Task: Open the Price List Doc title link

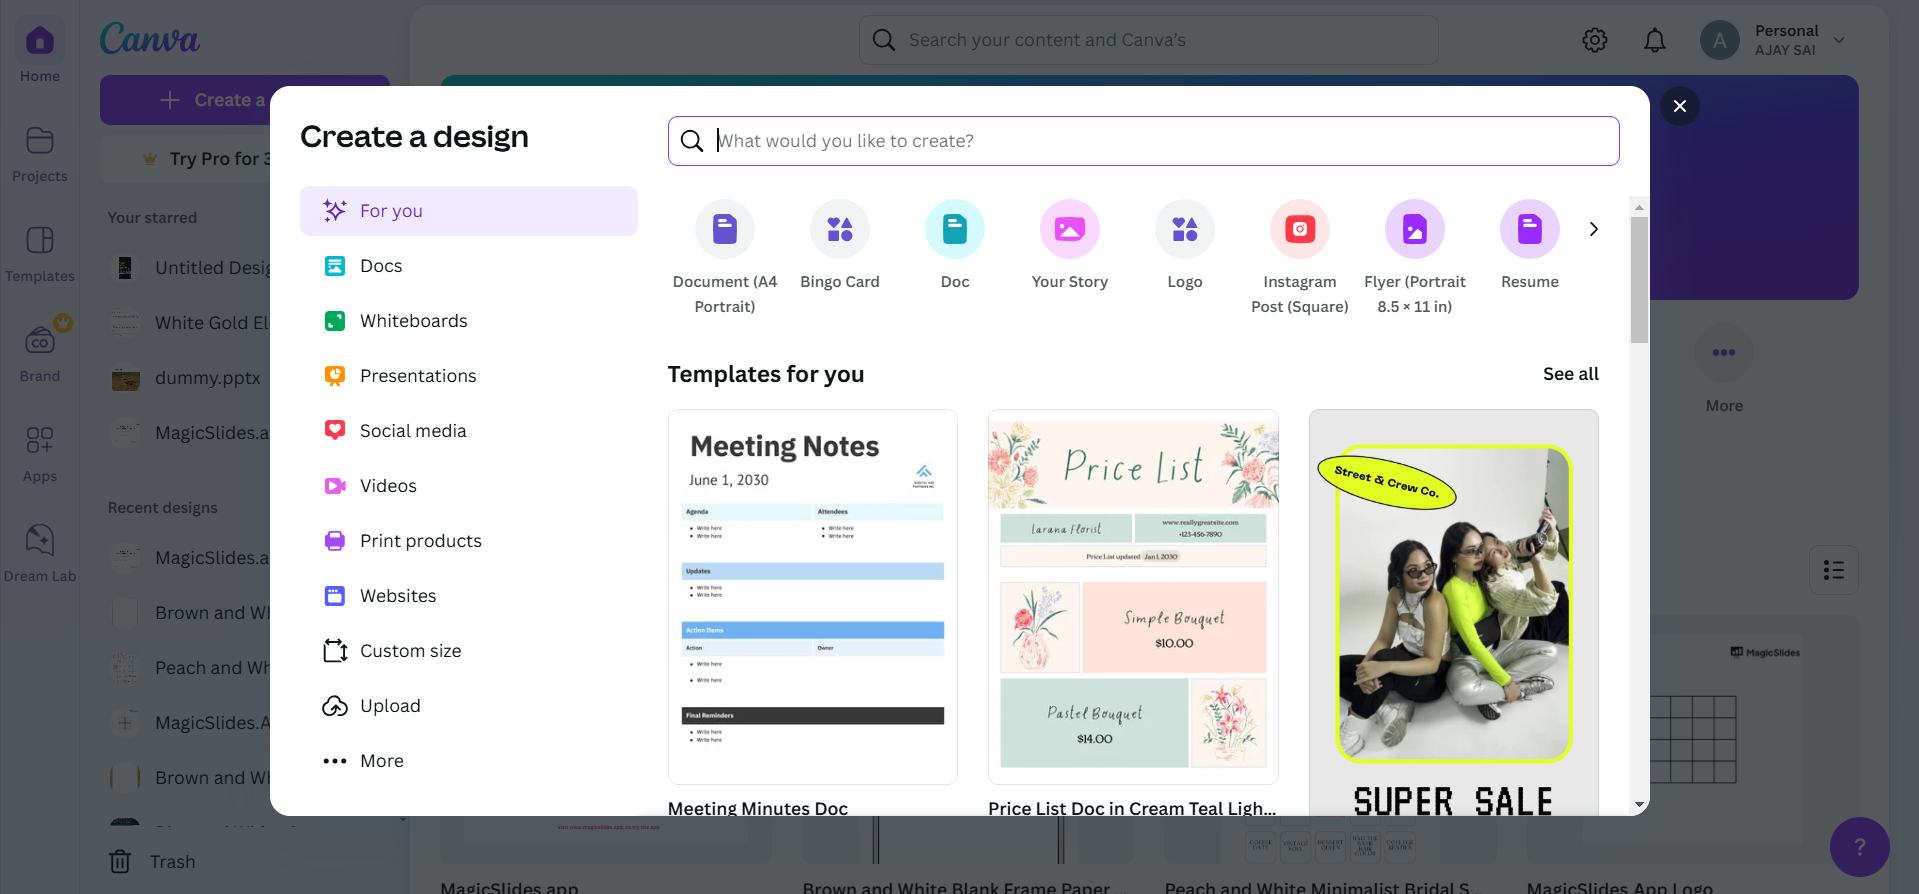Action: coord(1132,807)
